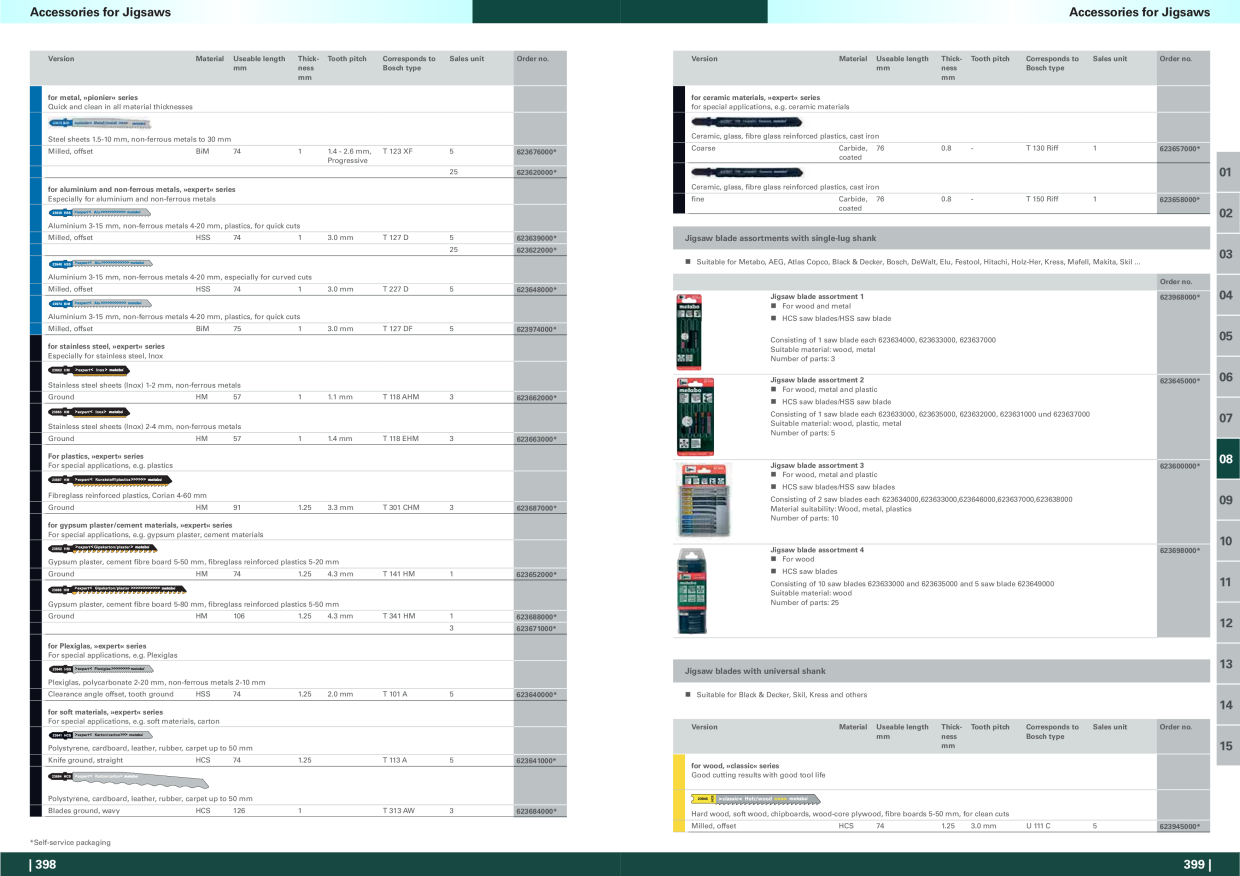Viewport: 1240px width, 876px height.
Task: Go to chapter tab 03
Action: pyautogui.click(x=1226, y=254)
